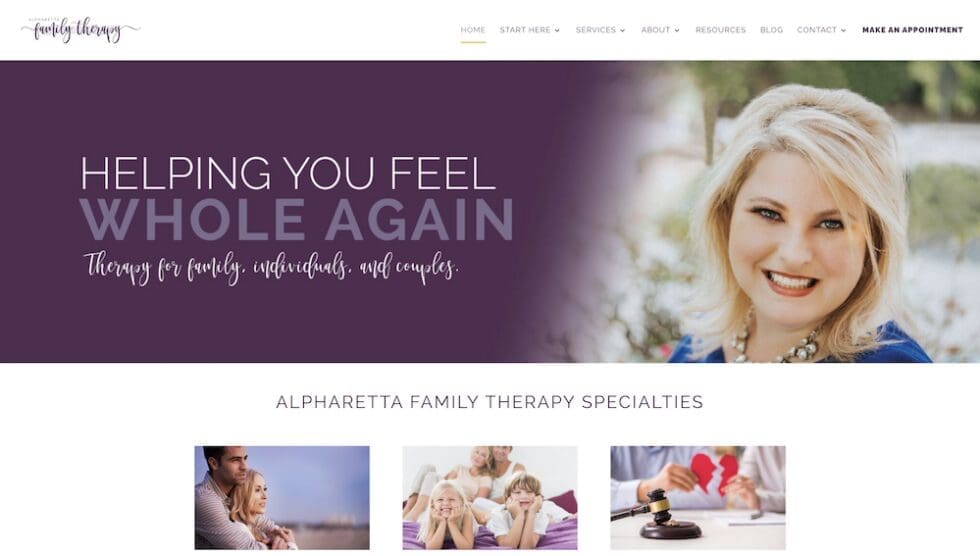Image resolution: width=980 pixels, height=556 pixels.
Task: Select the broken heart and gavel thumbnail
Action: click(698, 497)
